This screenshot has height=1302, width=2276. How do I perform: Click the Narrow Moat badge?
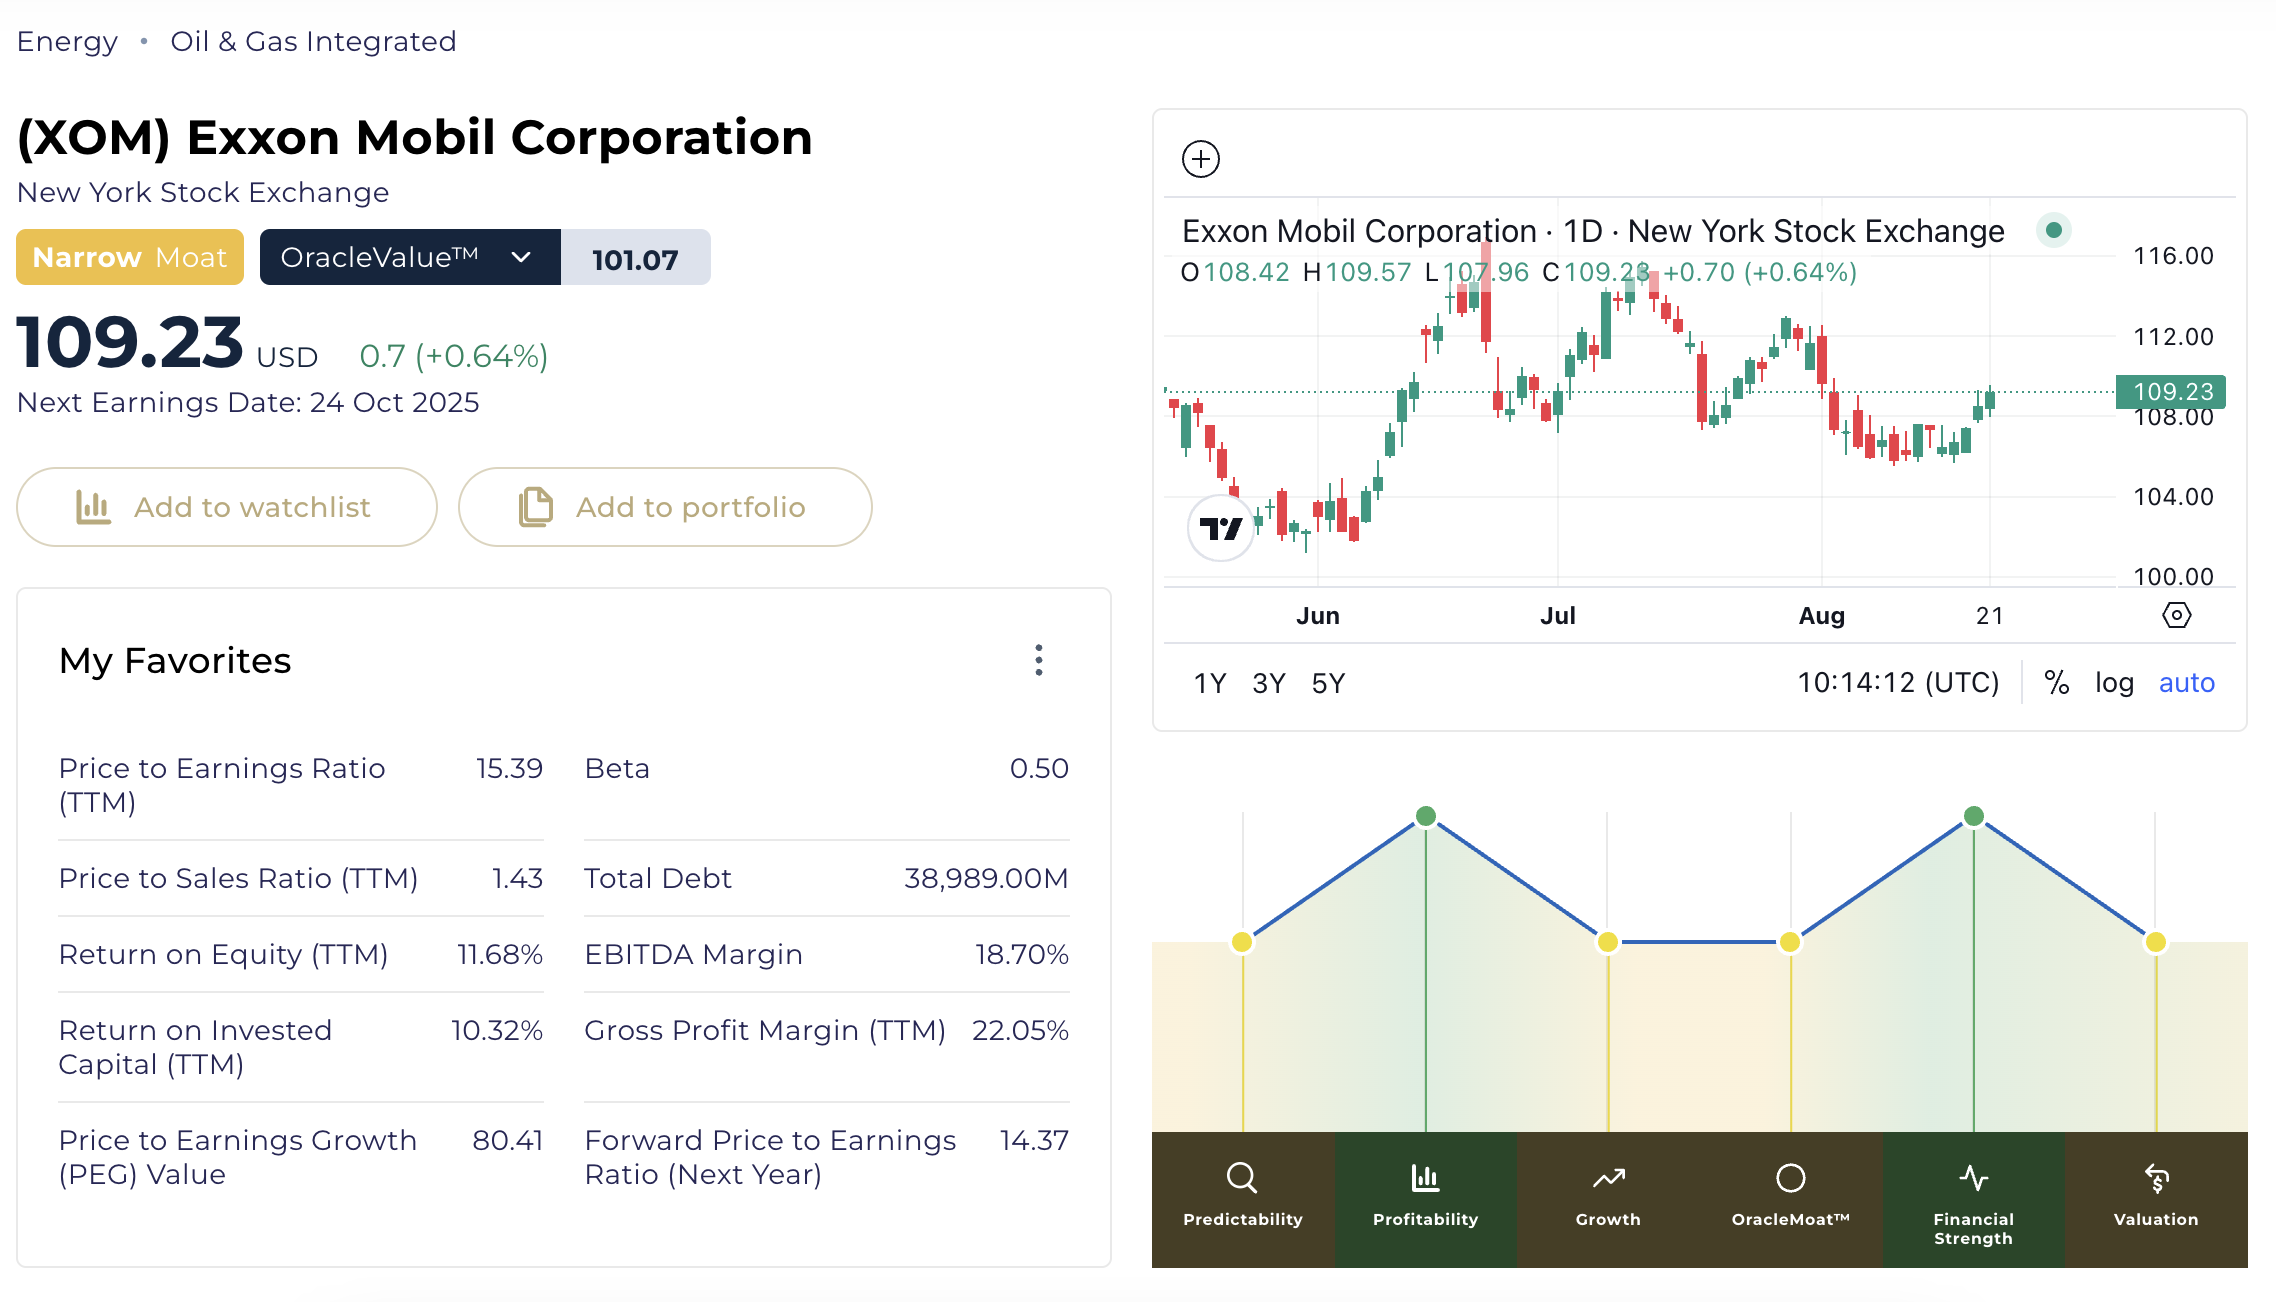[130, 257]
